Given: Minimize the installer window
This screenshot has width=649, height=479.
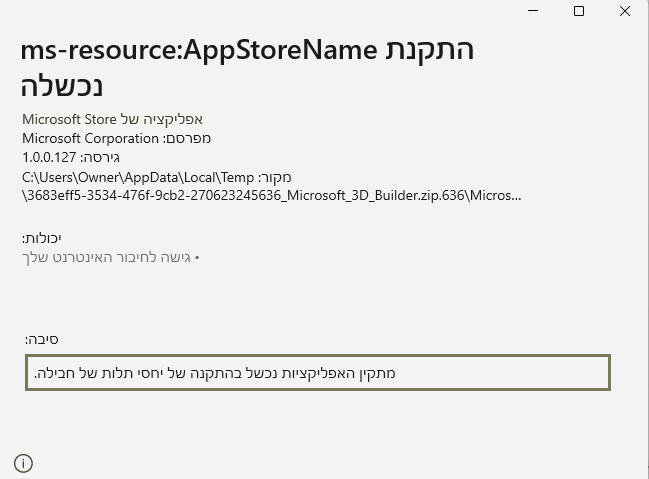Looking at the screenshot, I should [x=532, y=11].
